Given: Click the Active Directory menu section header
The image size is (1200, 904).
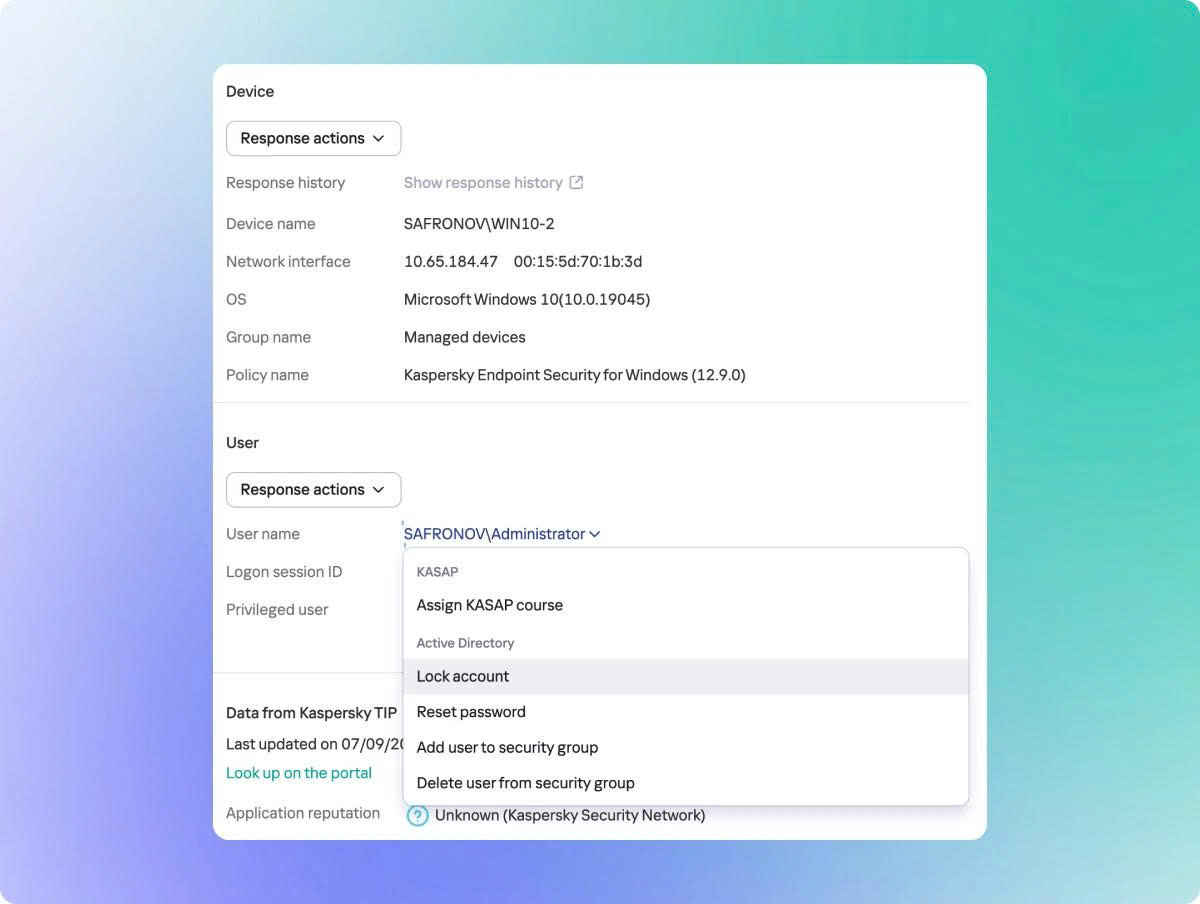Looking at the screenshot, I should [465, 643].
